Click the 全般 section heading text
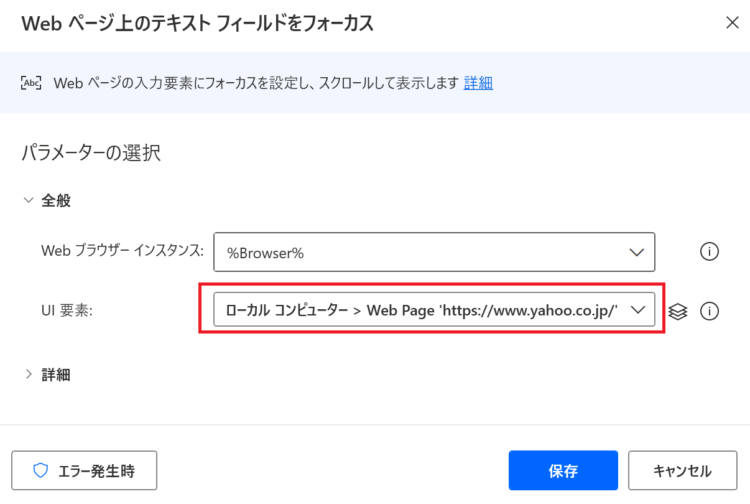Screen dimensions: 750x504 pyautogui.click(x=56, y=200)
